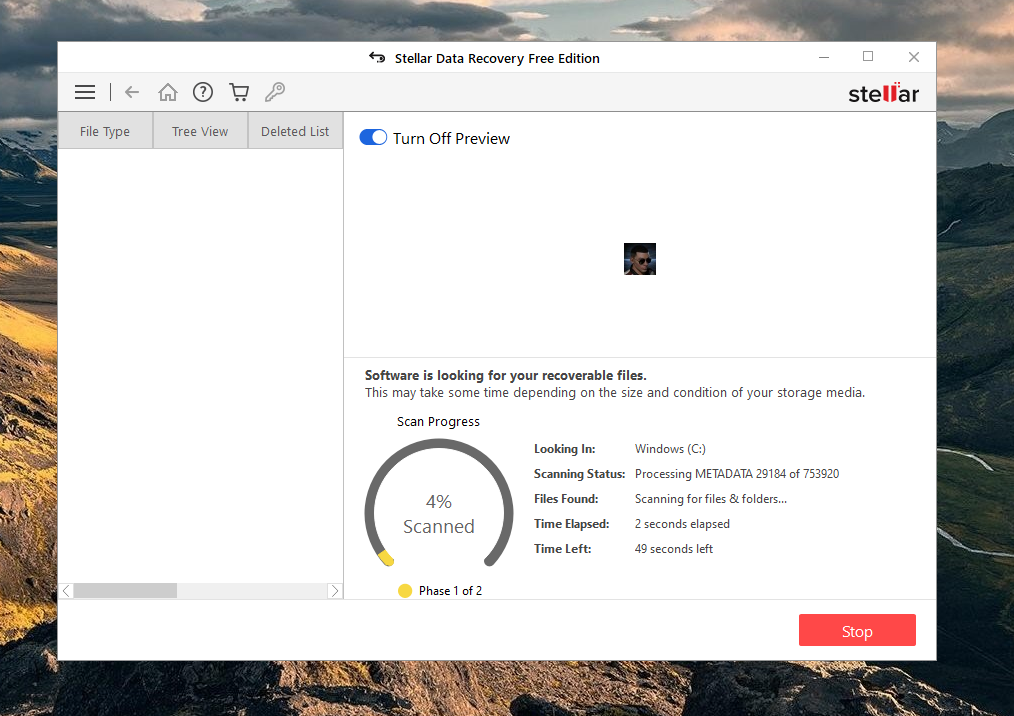Click the circular scan progress gauge
Image resolution: width=1014 pixels, height=716 pixels.
[438, 504]
